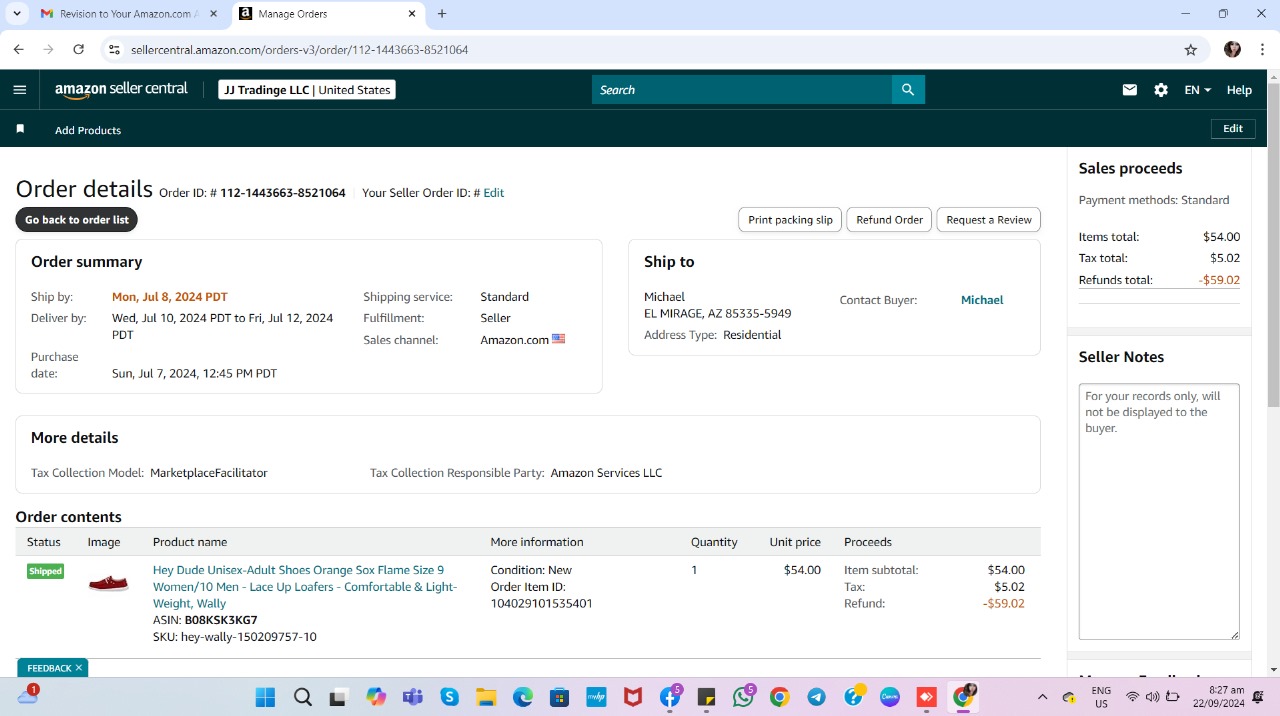Open File Explorer from taskbar
Screen dimensions: 1280x716
pos(486,697)
